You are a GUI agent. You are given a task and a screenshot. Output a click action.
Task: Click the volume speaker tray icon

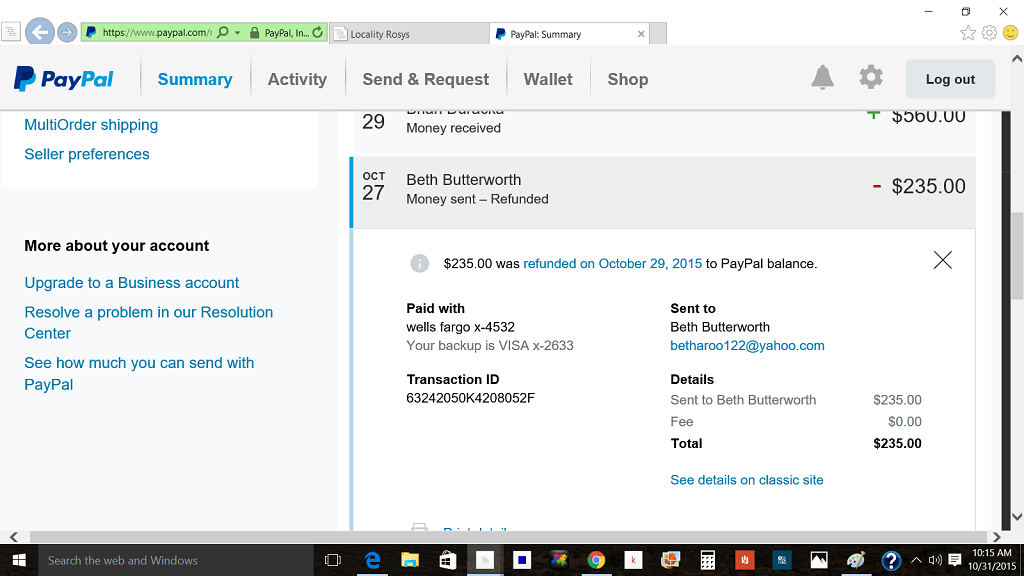point(935,560)
